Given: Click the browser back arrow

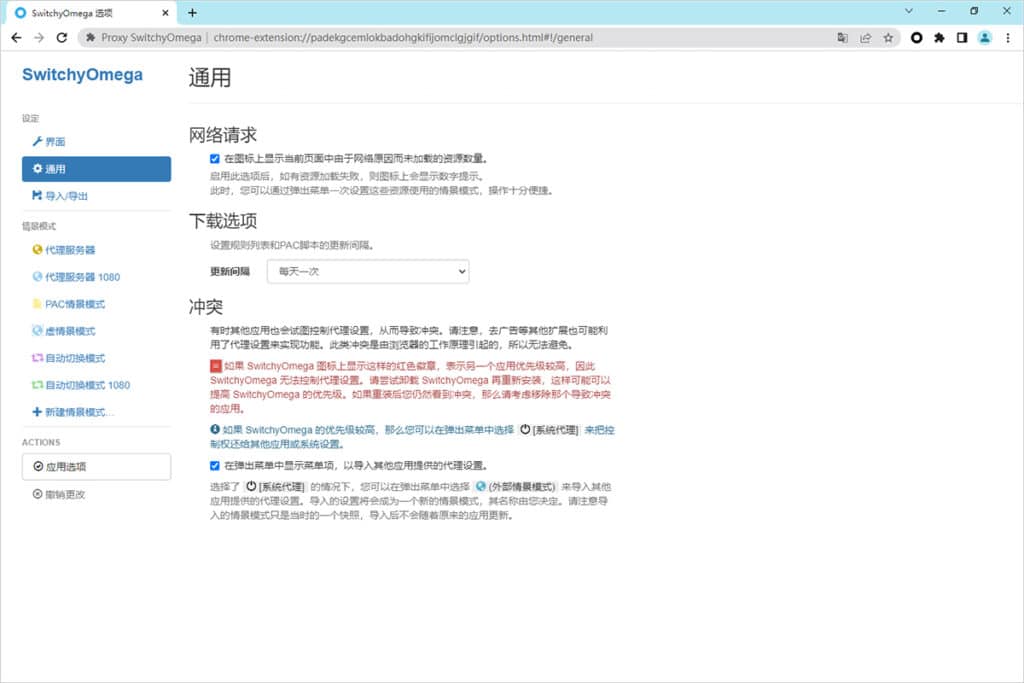Looking at the screenshot, I should [x=16, y=38].
